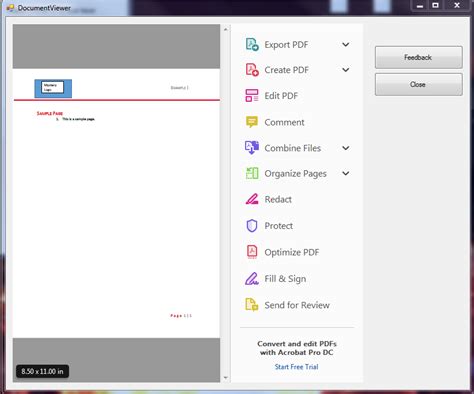Choose the Fill & Sign label
The image size is (474, 394).
click(285, 279)
